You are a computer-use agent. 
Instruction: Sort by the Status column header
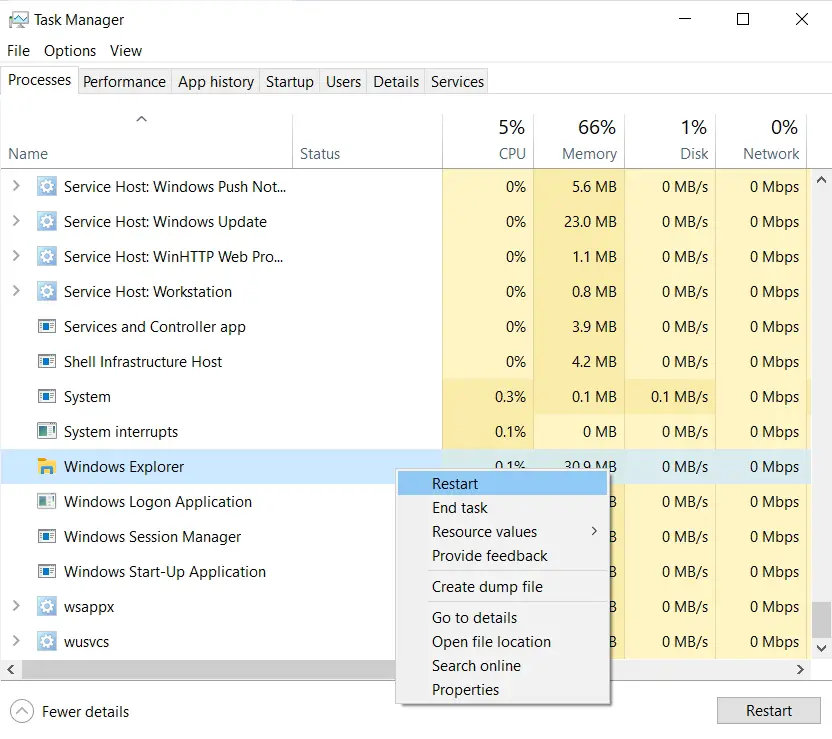(367, 141)
